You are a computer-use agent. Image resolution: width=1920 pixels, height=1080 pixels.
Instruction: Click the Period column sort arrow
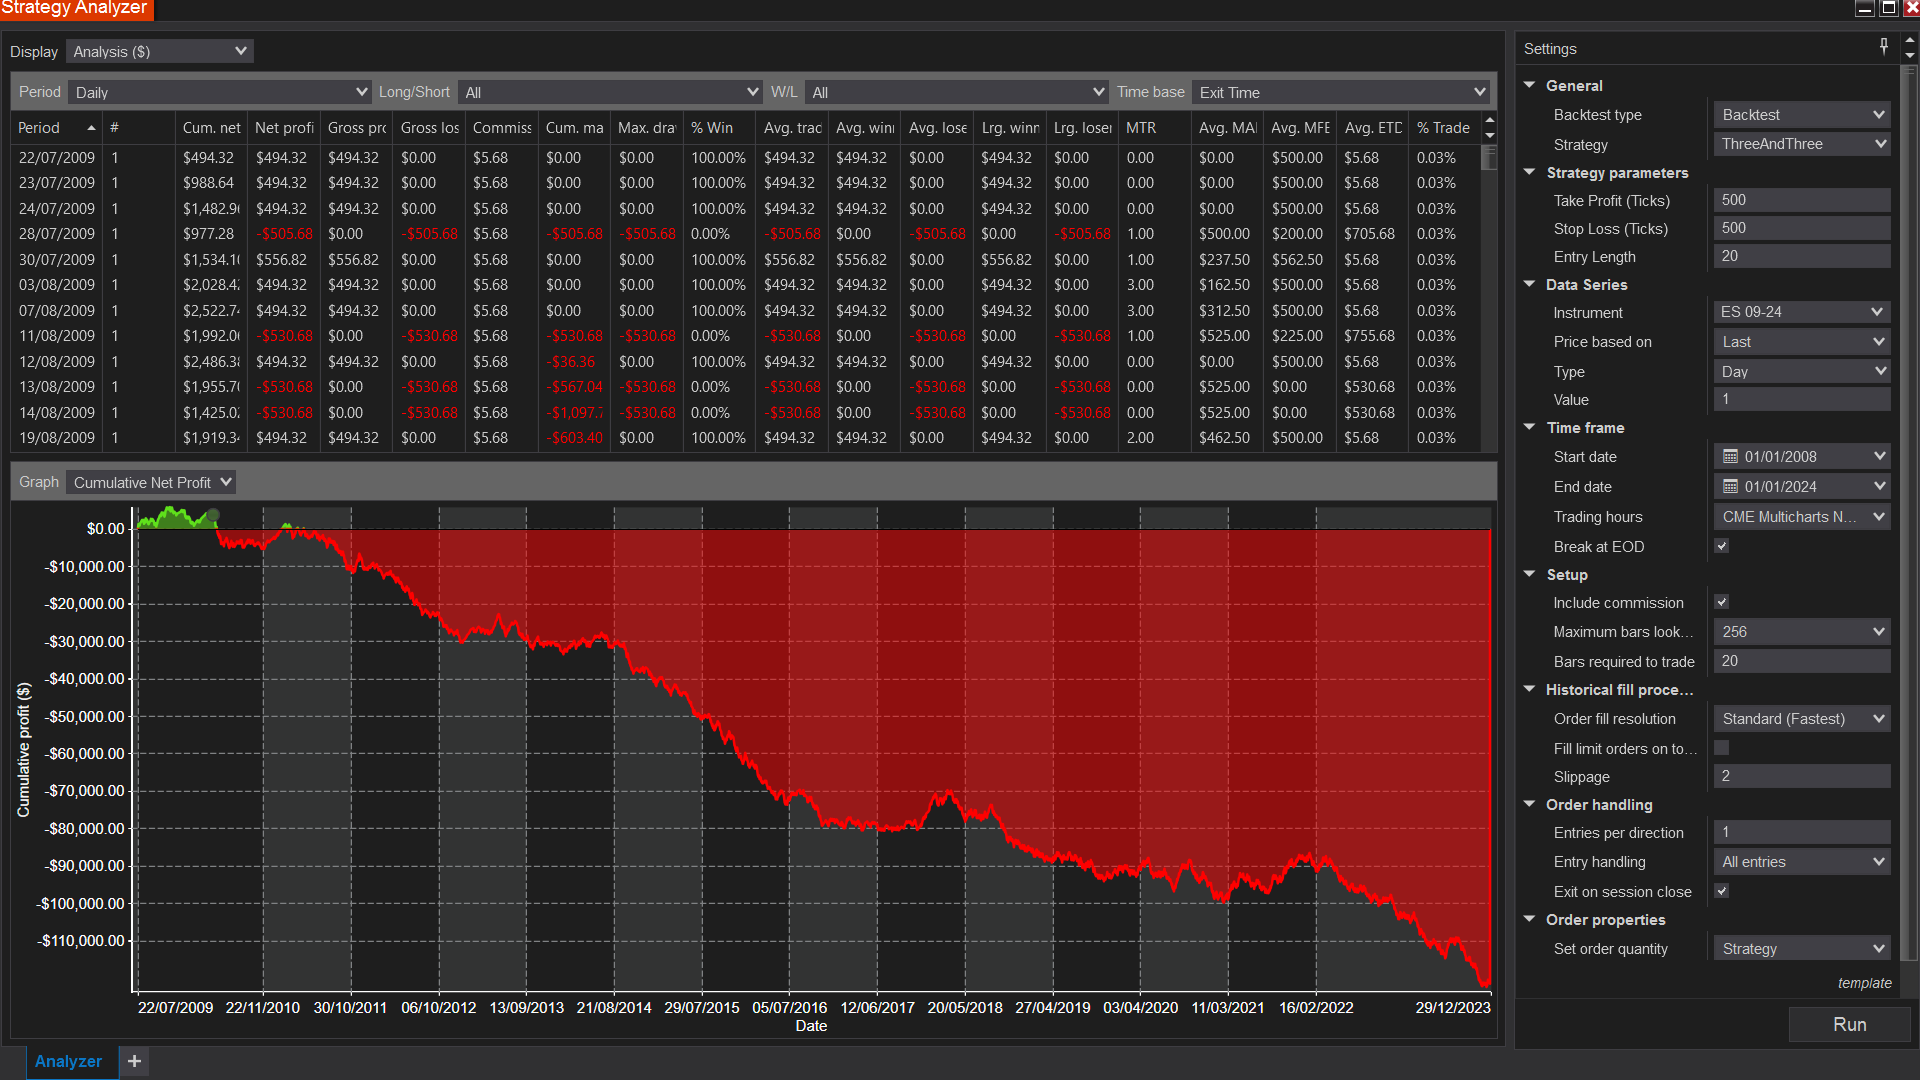click(x=91, y=128)
